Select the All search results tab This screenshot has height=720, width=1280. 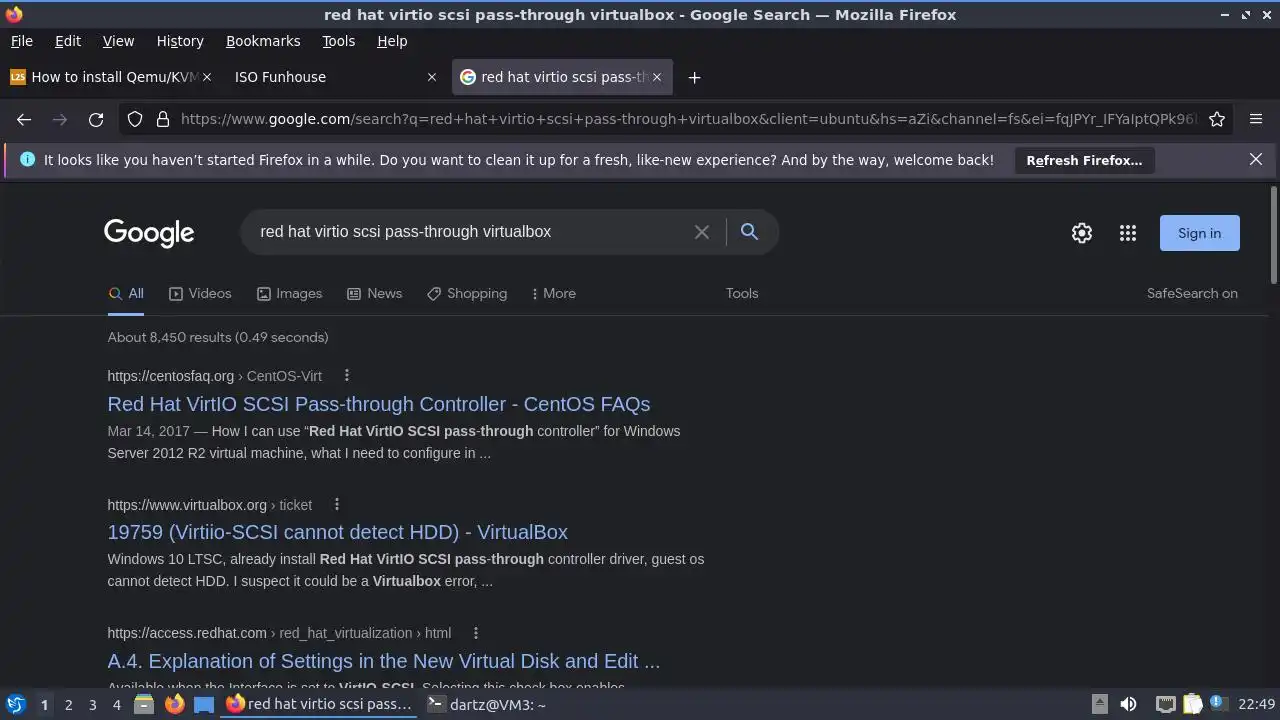pyautogui.click(x=126, y=293)
